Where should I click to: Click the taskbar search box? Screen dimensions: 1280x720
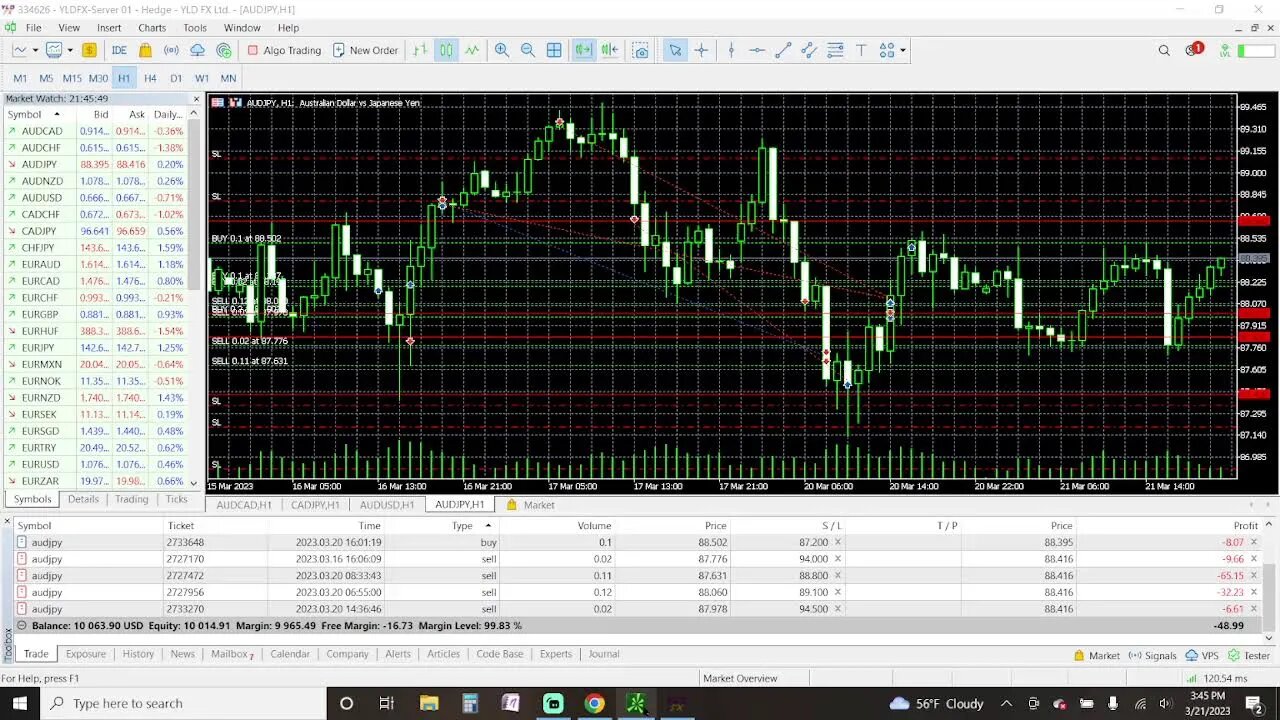[183, 704]
